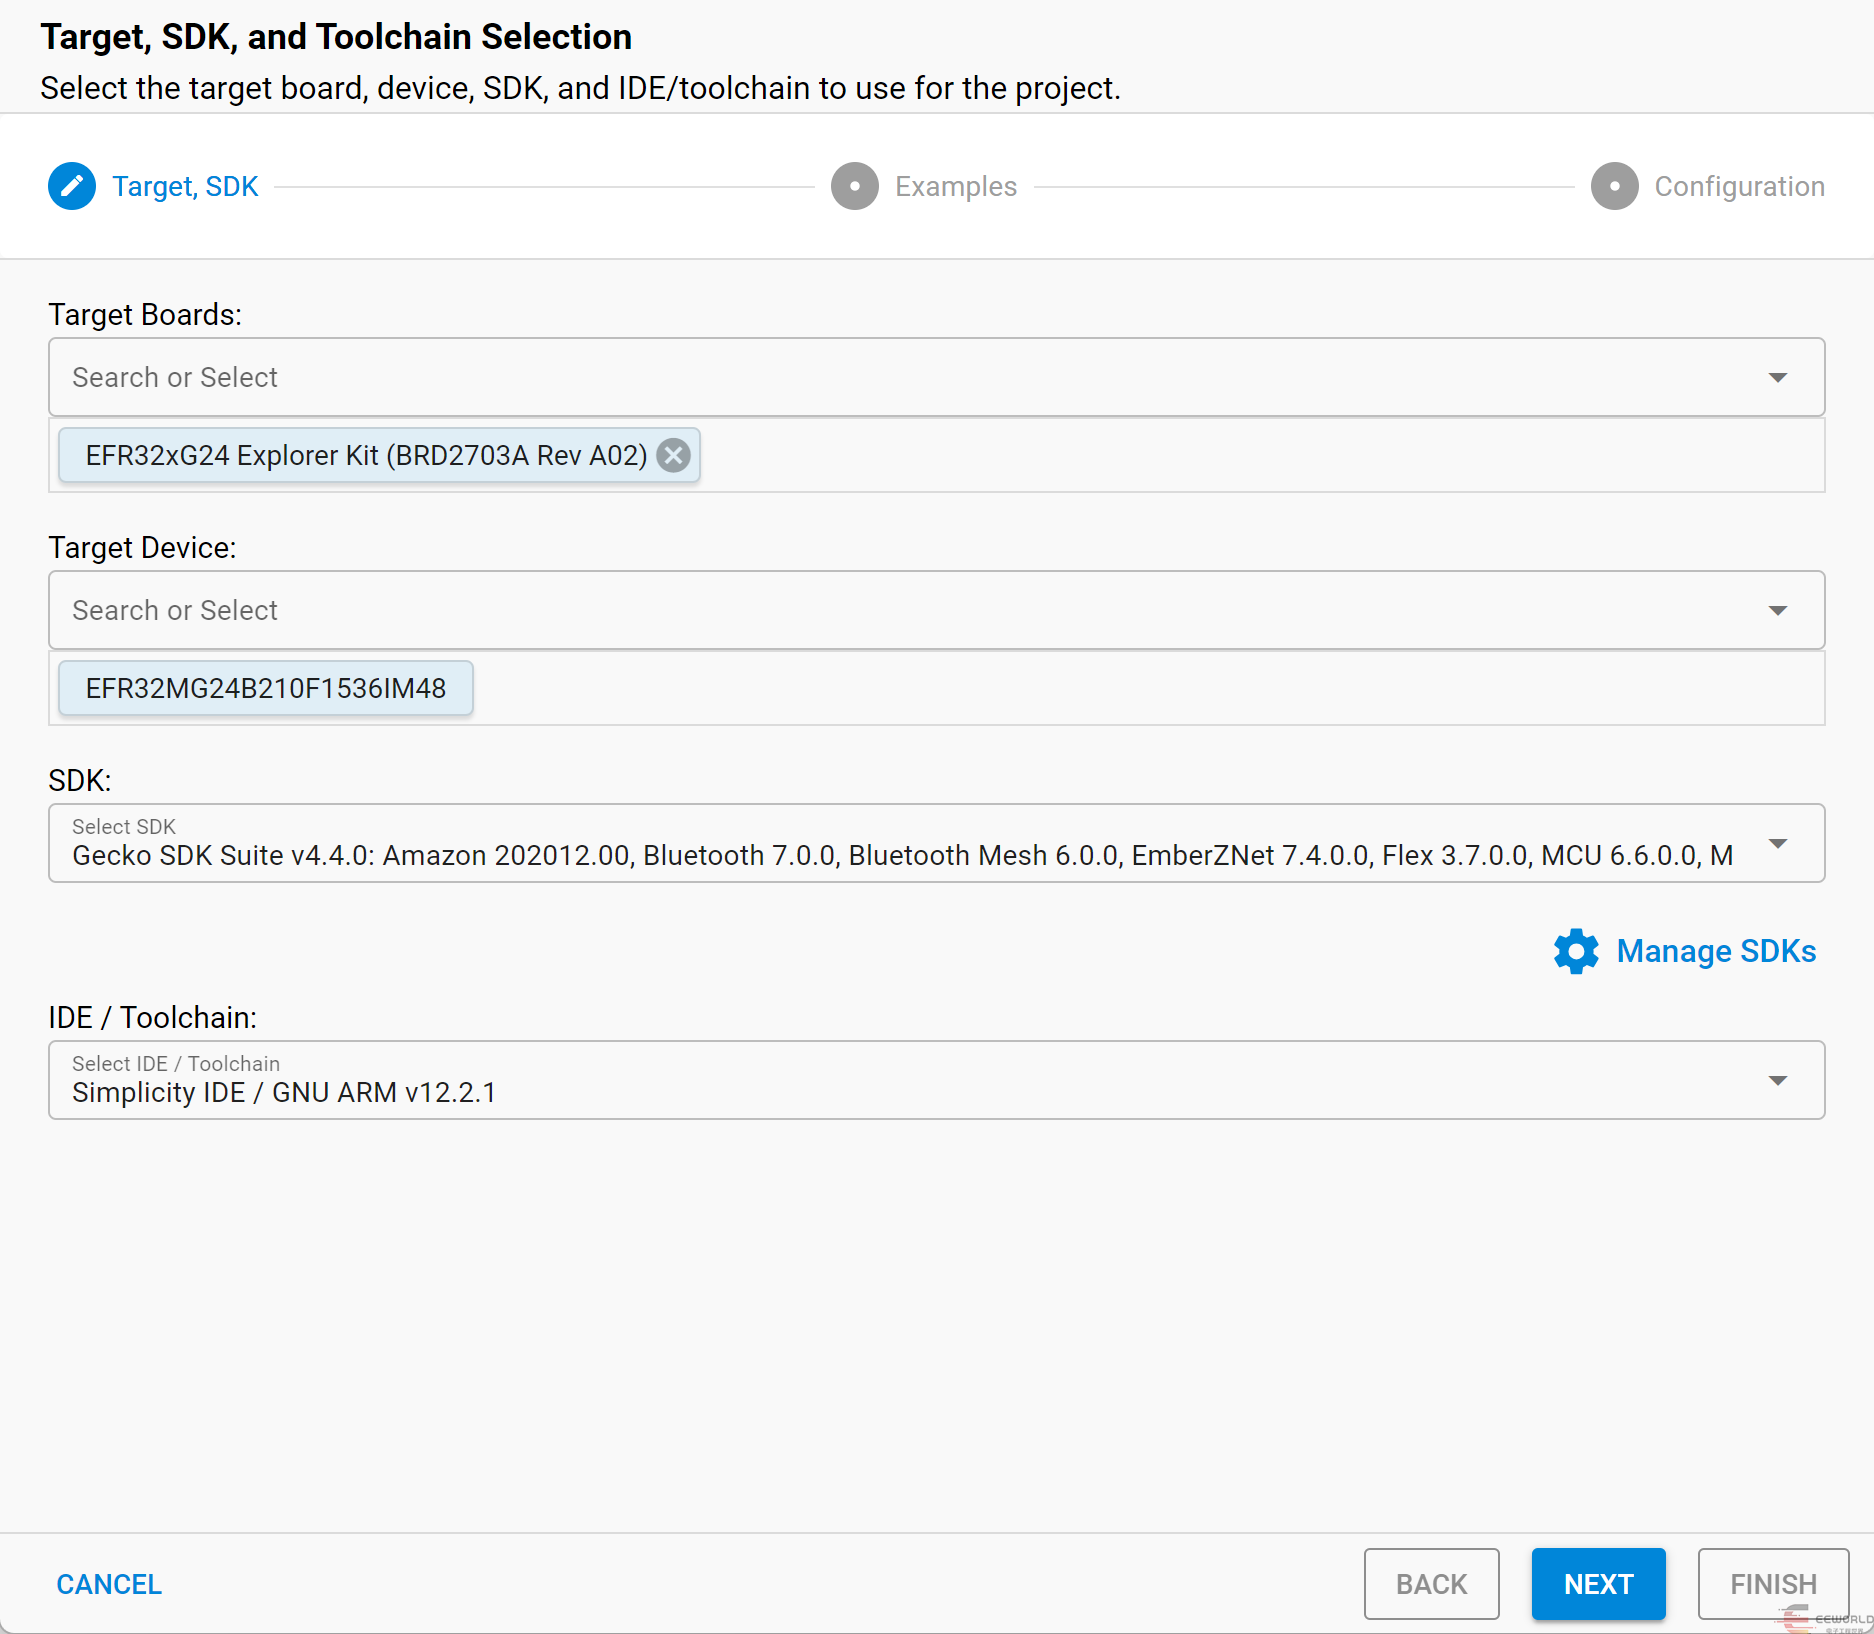Select the EFR32xG24 Explorer Kit board chip text
Viewport: 1874px width, 1634px height.
coord(366,455)
